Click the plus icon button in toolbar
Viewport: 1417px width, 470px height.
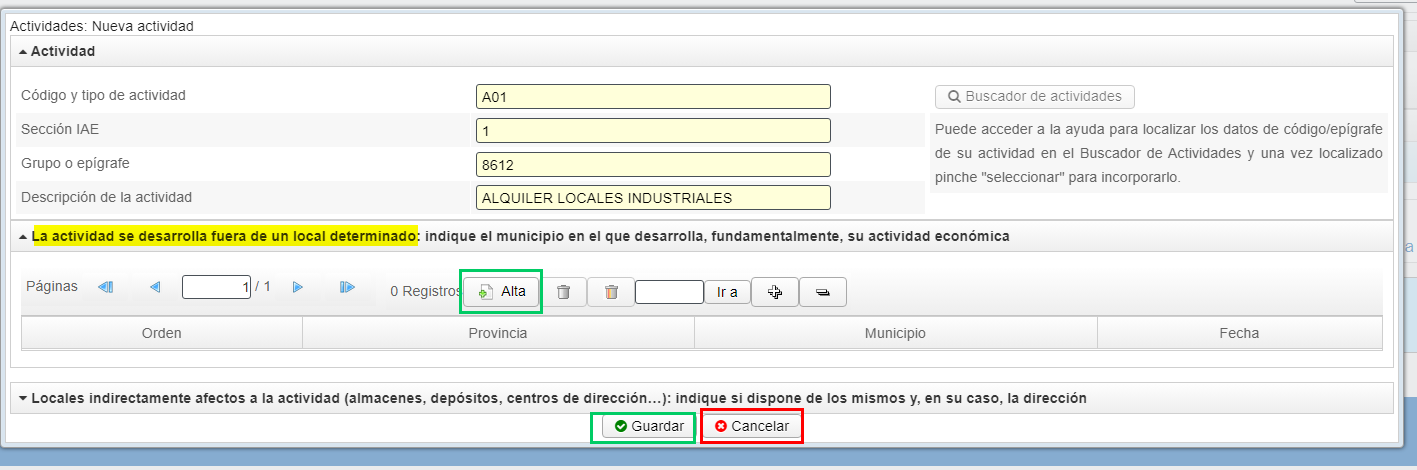click(773, 292)
